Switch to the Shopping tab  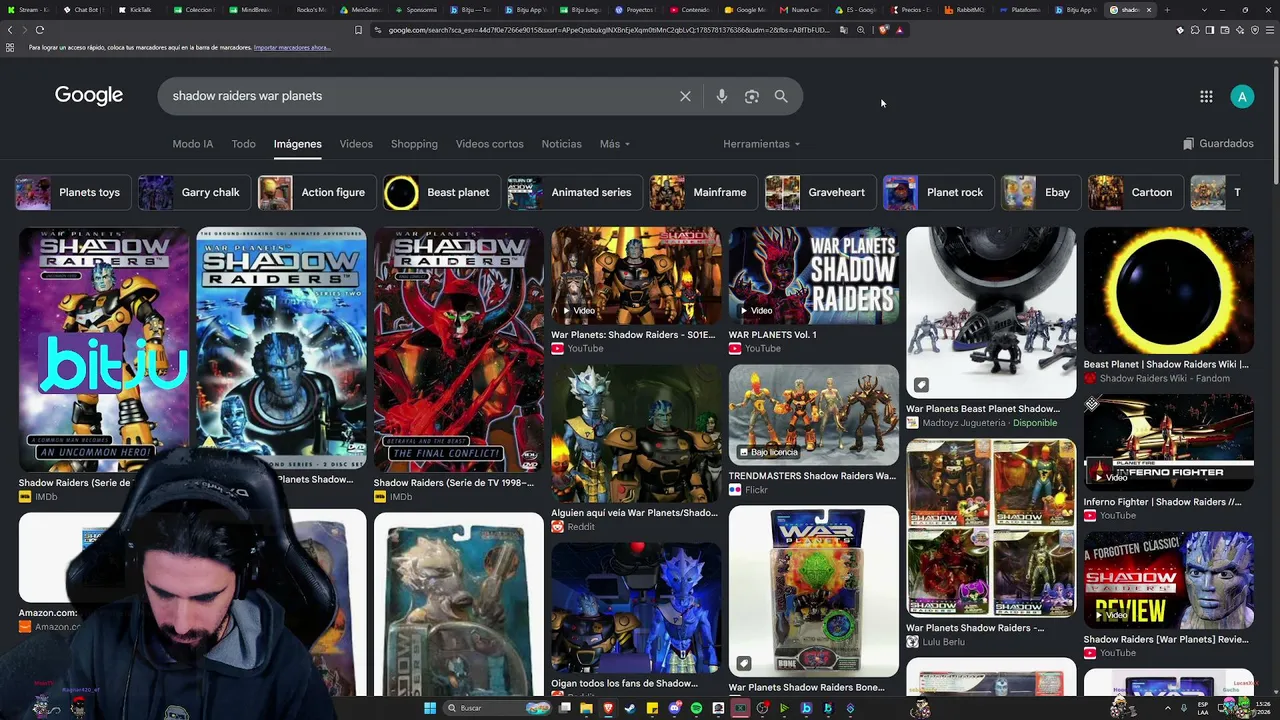click(414, 144)
